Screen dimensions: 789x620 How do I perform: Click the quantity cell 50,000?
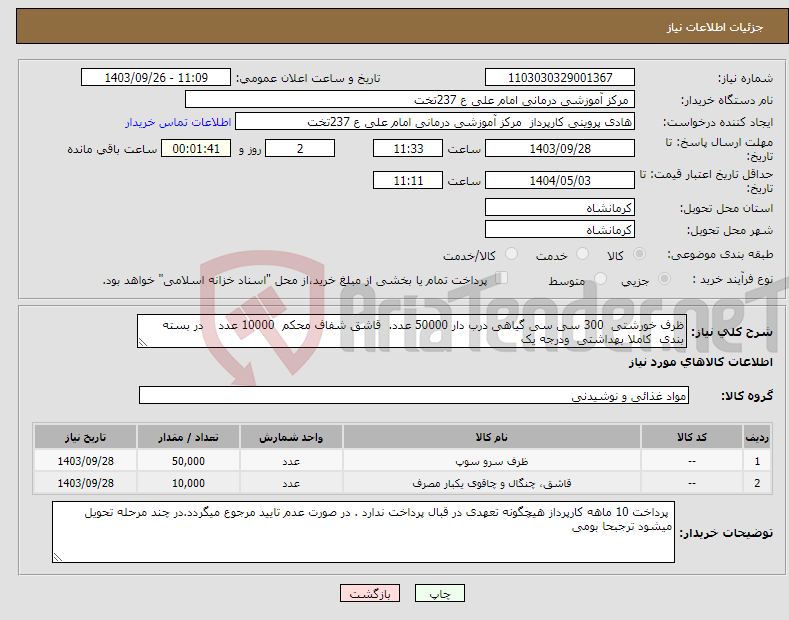(188, 461)
